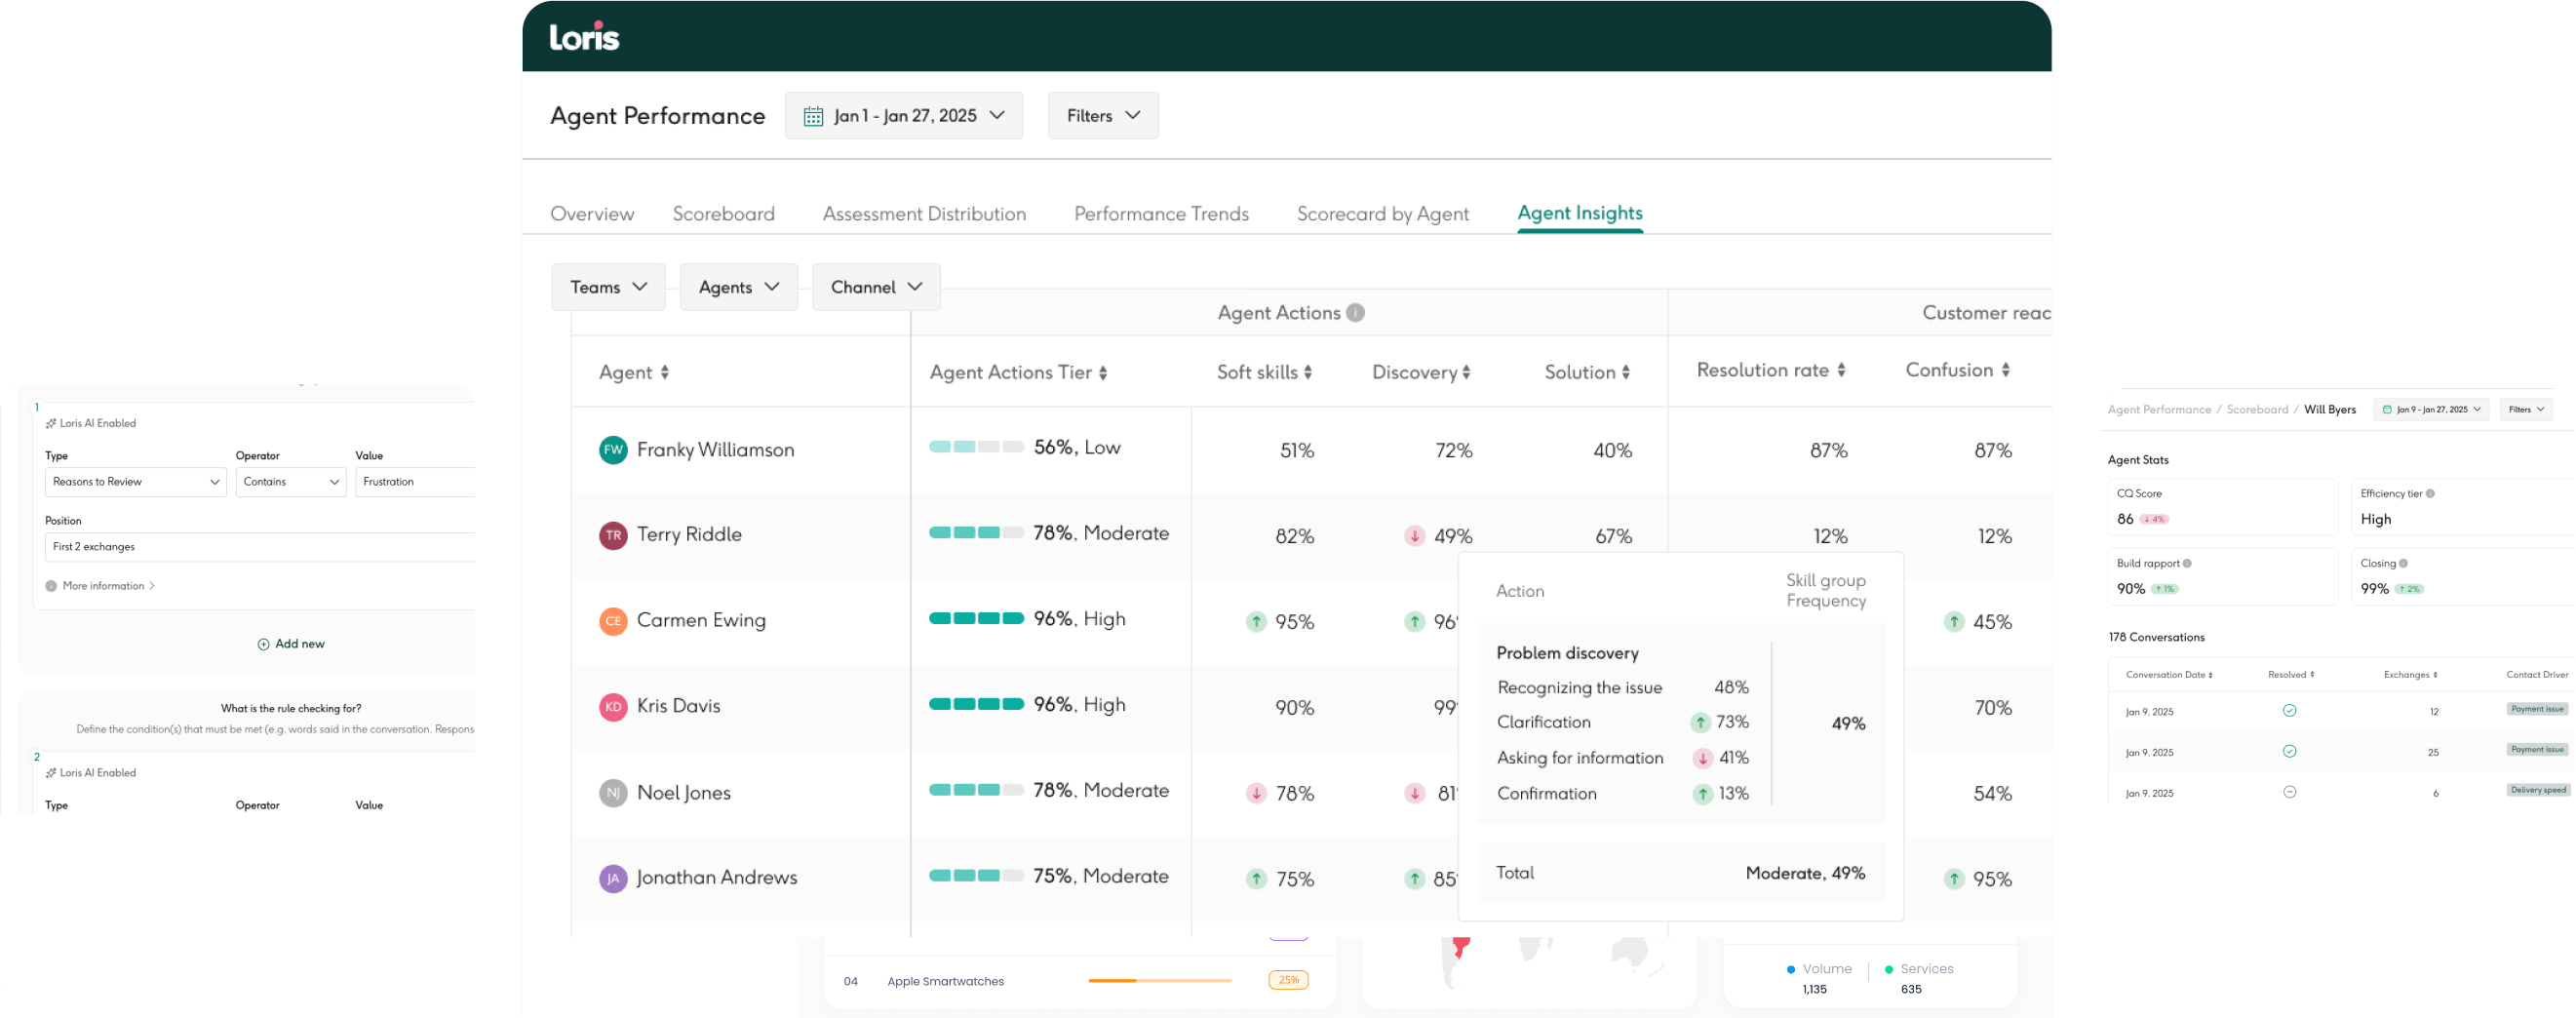Sort by Soft skills column arrows
The height and width of the screenshot is (1018, 2576).
(x=1307, y=372)
